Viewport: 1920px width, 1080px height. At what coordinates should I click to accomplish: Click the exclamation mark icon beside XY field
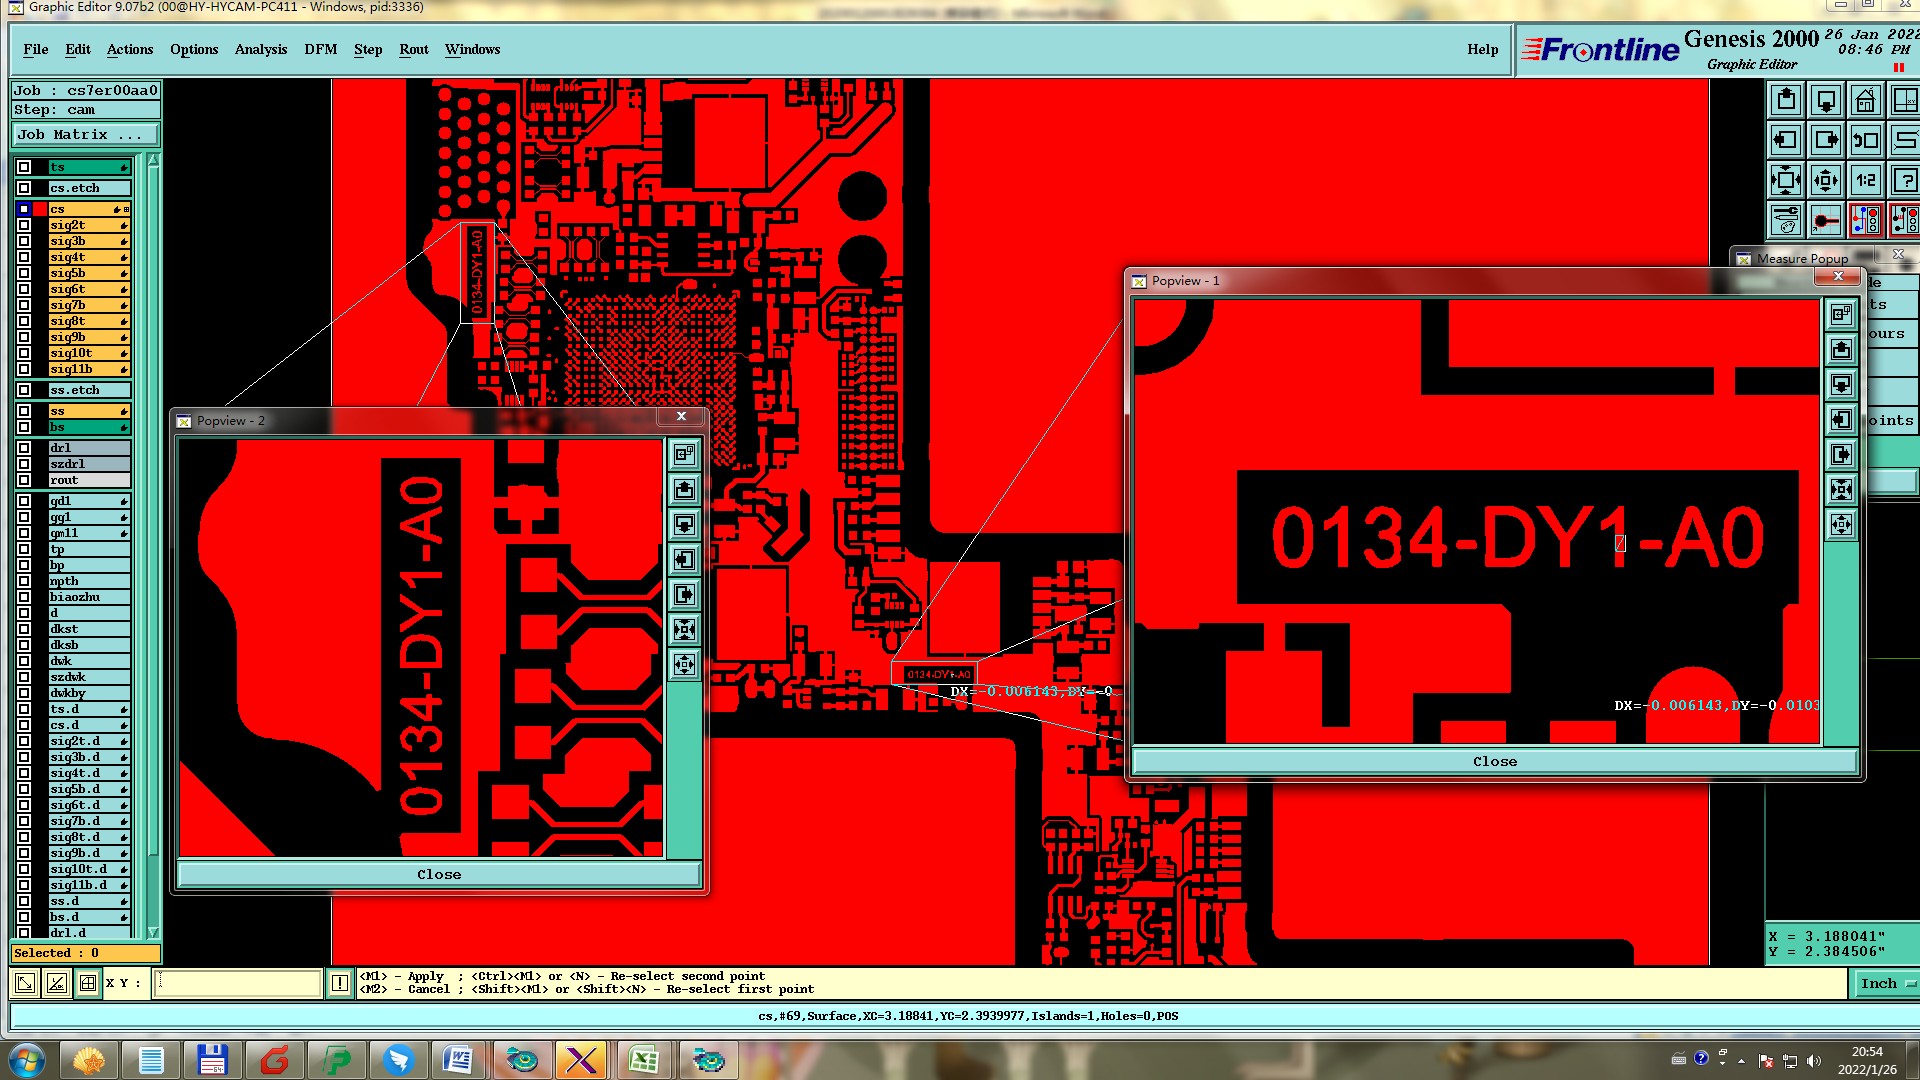click(340, 983)
